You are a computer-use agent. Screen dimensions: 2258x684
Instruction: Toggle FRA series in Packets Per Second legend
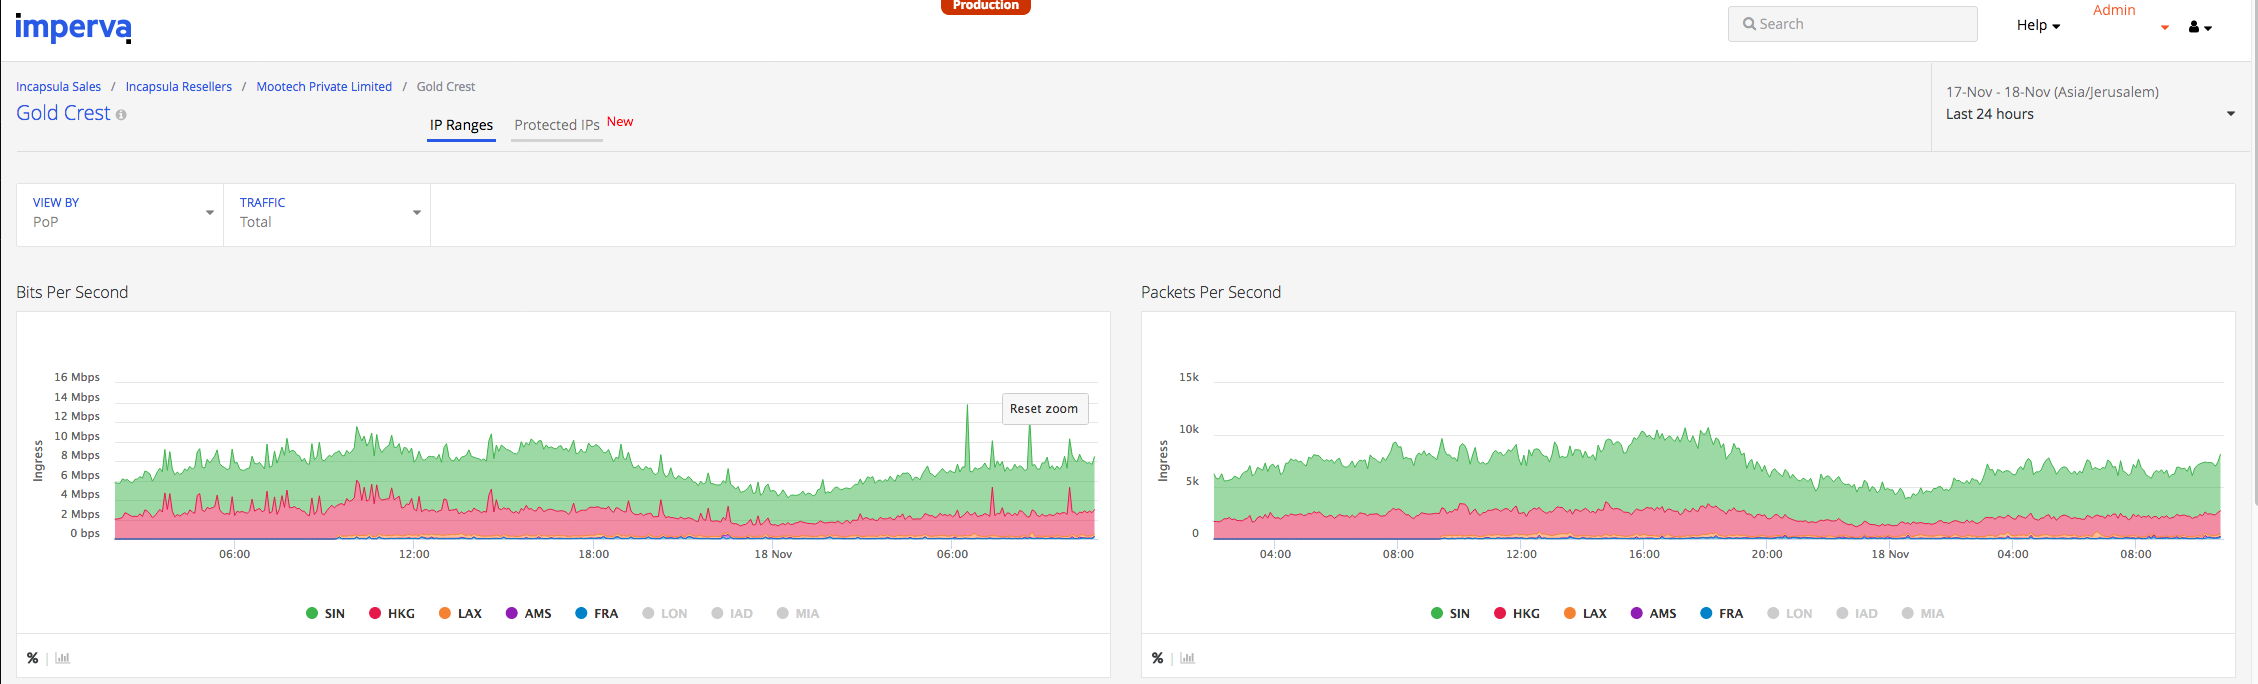[1721, 613]
